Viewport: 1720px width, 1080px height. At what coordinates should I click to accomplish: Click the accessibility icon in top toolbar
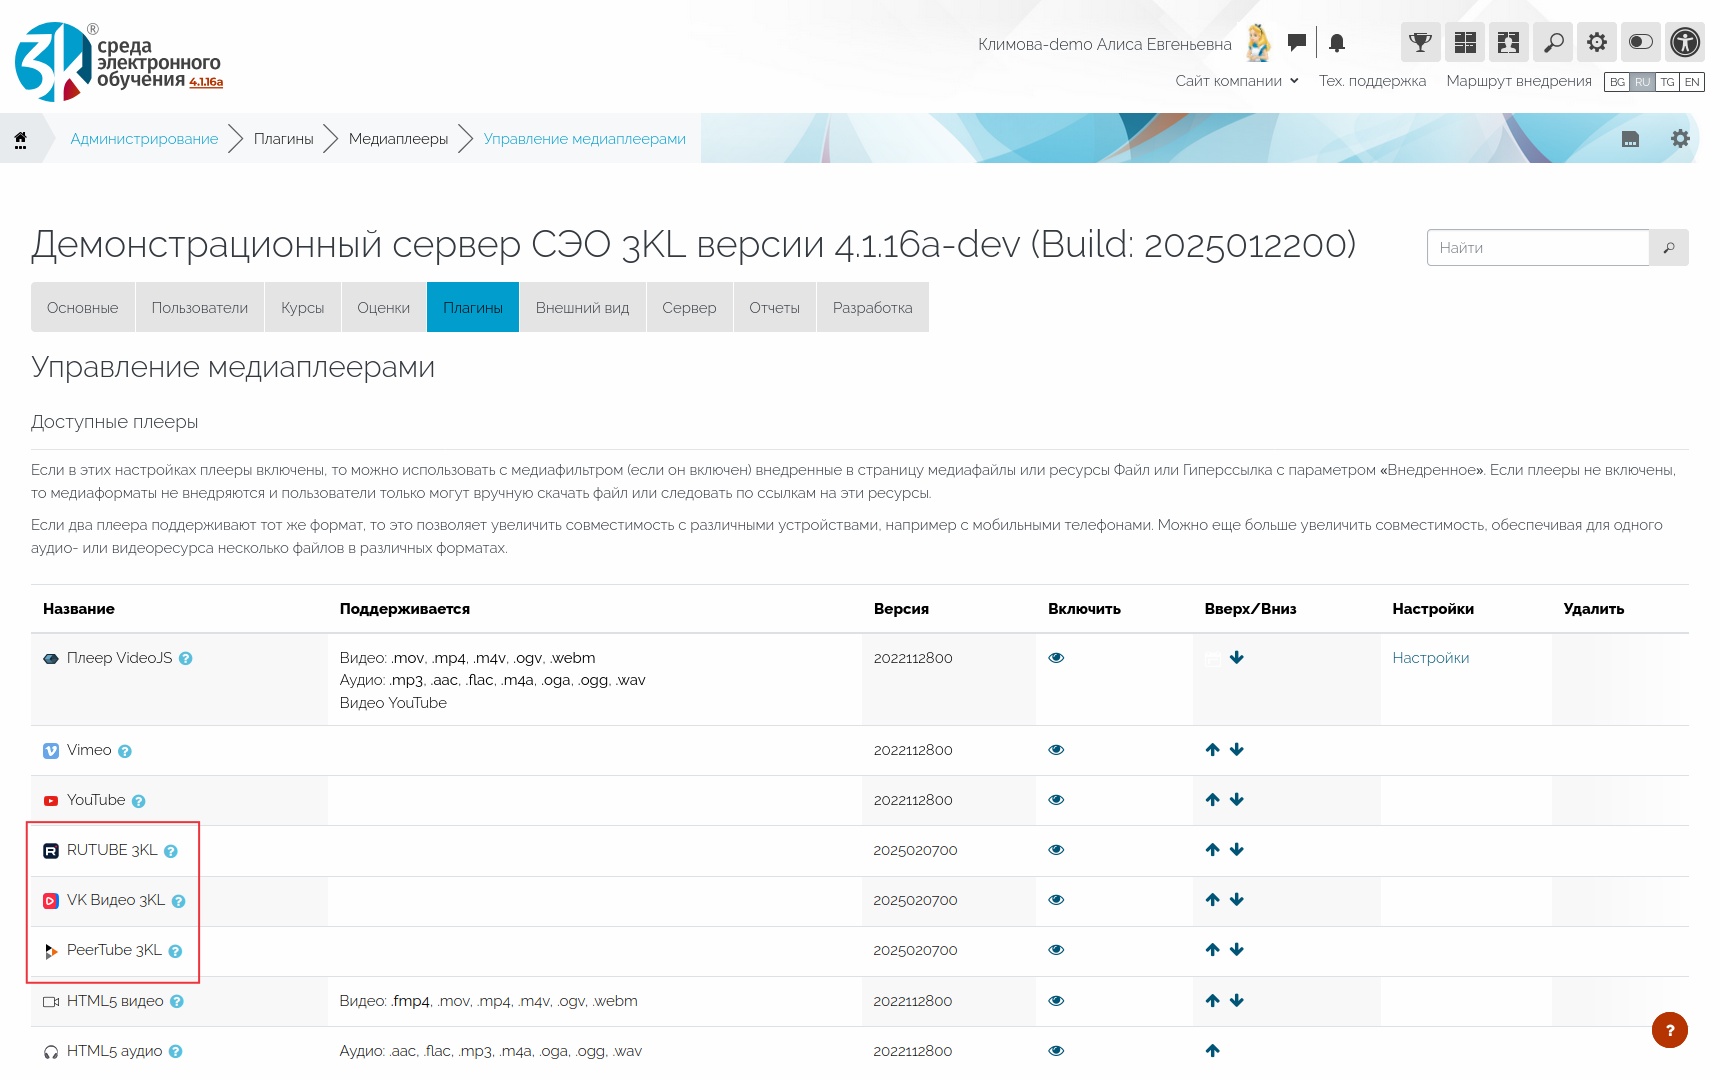1685,42
